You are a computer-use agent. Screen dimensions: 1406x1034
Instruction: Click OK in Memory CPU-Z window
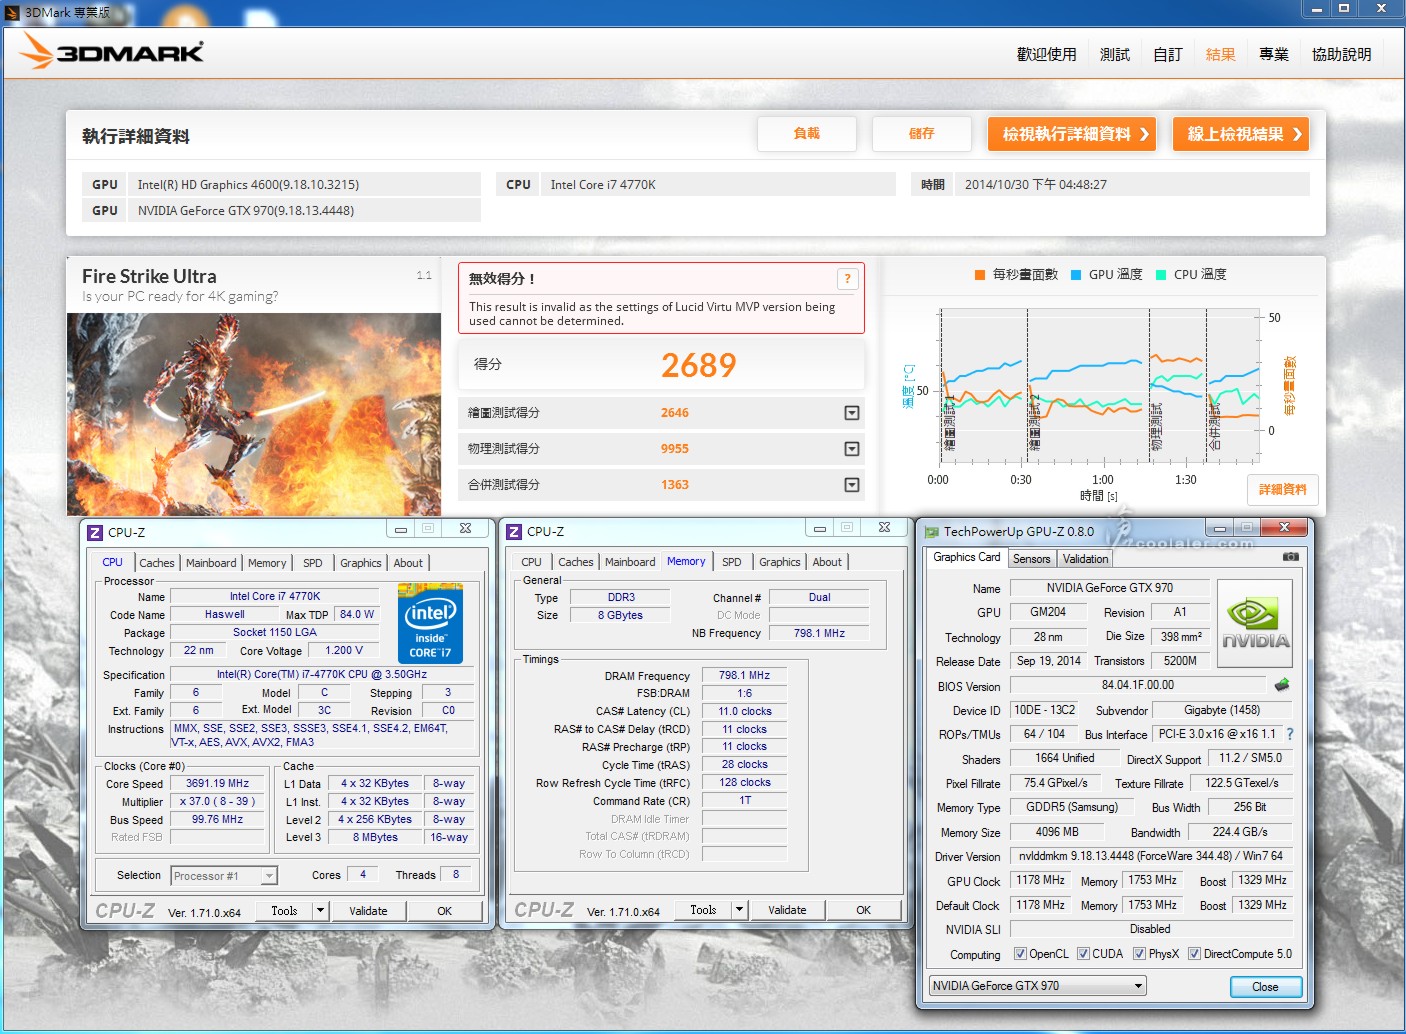pos(863,910)
